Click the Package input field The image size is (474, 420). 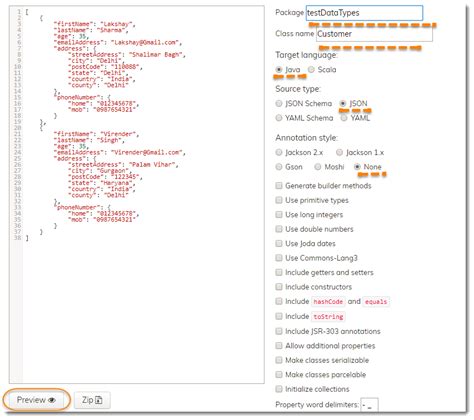point(364,13)
